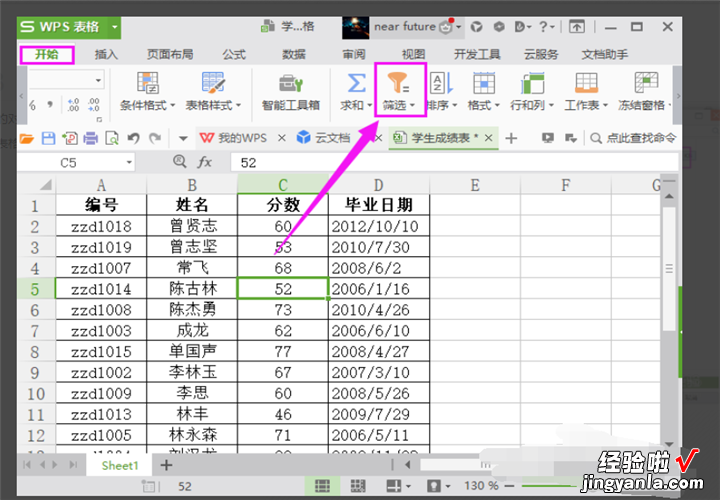Click the 点此查找命令 search box
The height and width of the screenshot is (500, 720).
[x=633, y=138]
